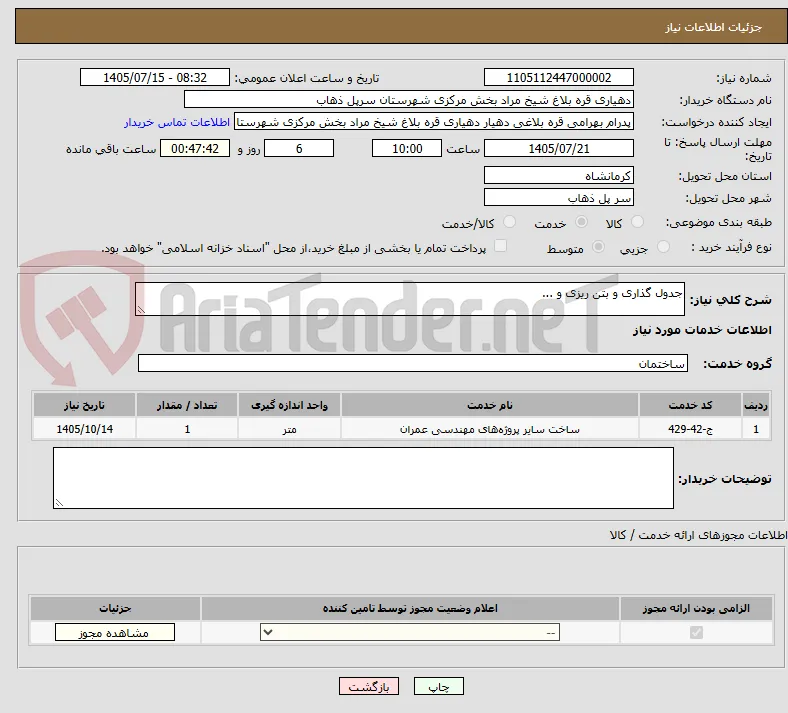Open the license status dropdown

click(410, 632)
